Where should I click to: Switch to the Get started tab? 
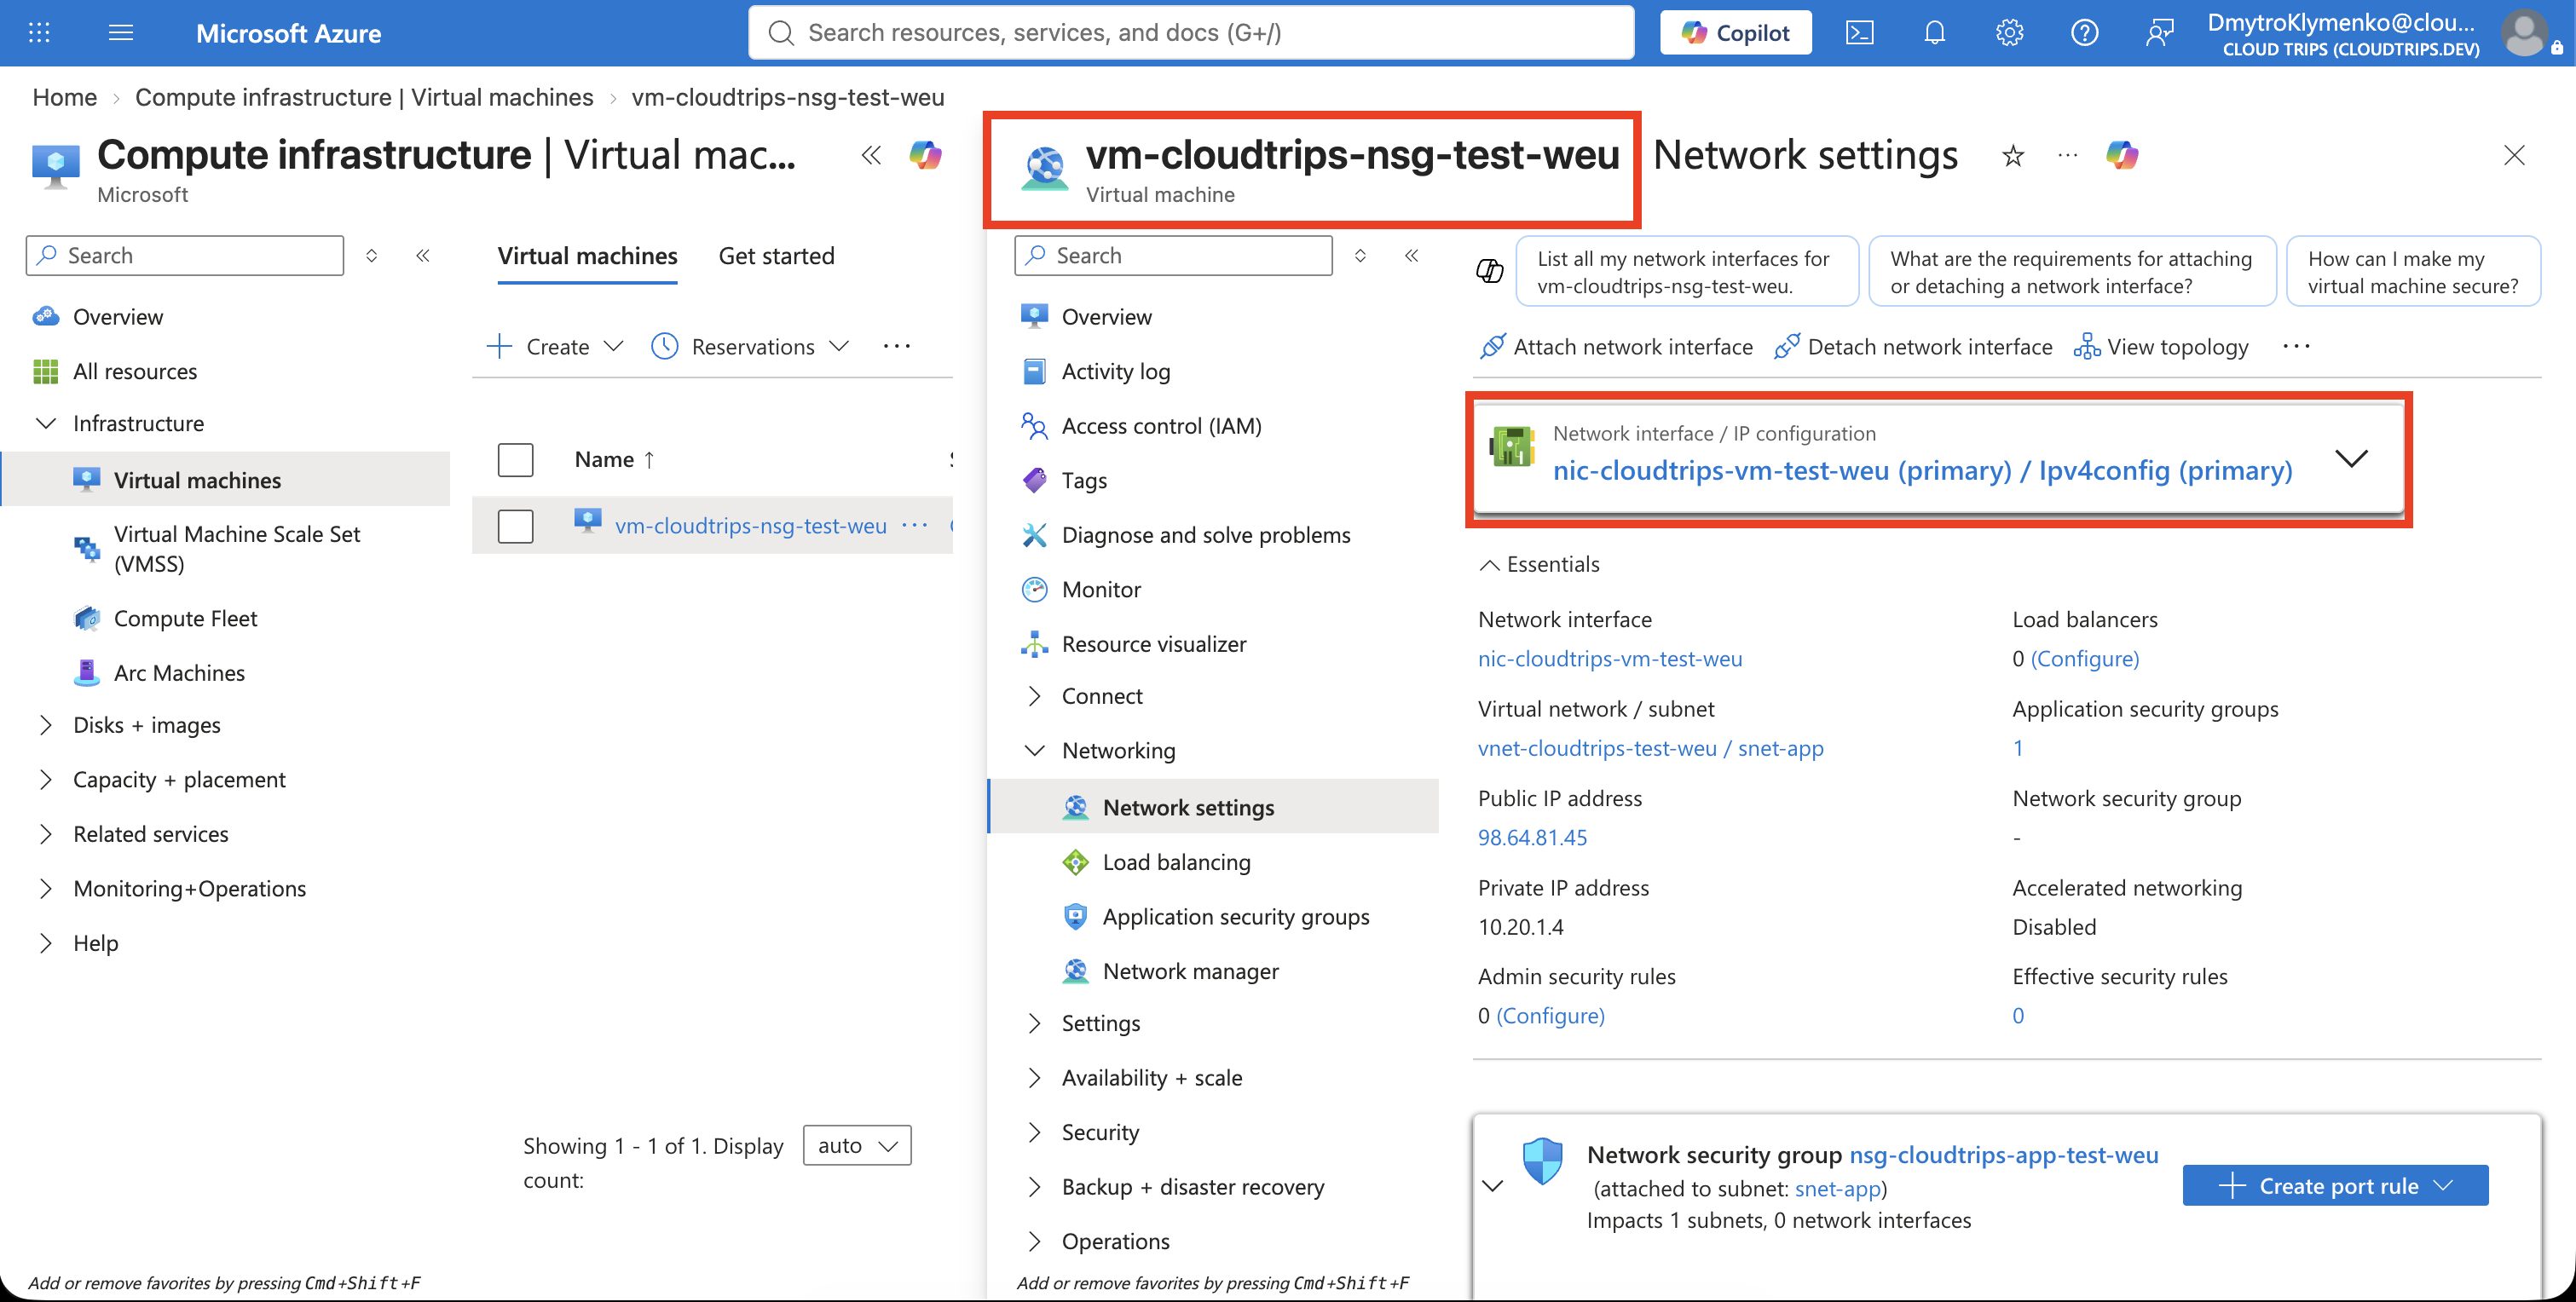[x=776, y=256]
